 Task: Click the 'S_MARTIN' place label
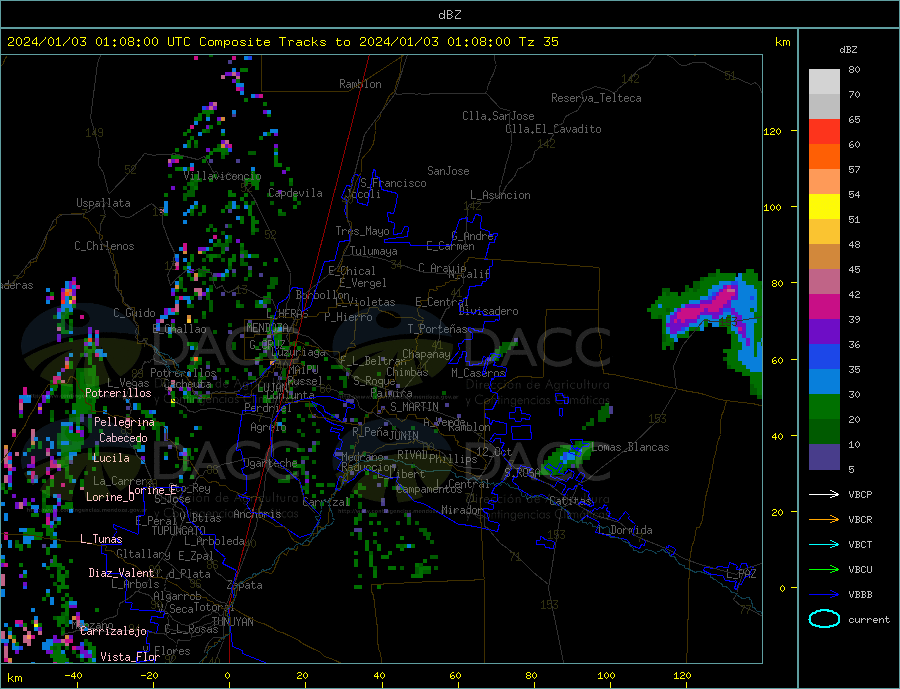click(x=414, y=407)
